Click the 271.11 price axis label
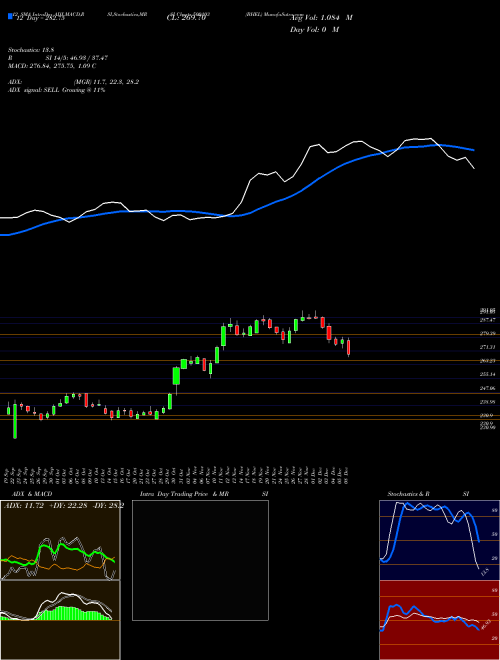 (x=487, y=347)
